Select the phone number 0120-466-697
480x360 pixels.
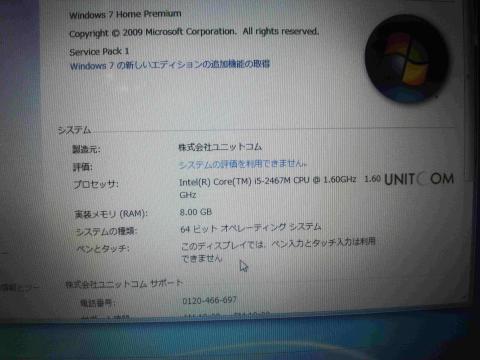209,300
